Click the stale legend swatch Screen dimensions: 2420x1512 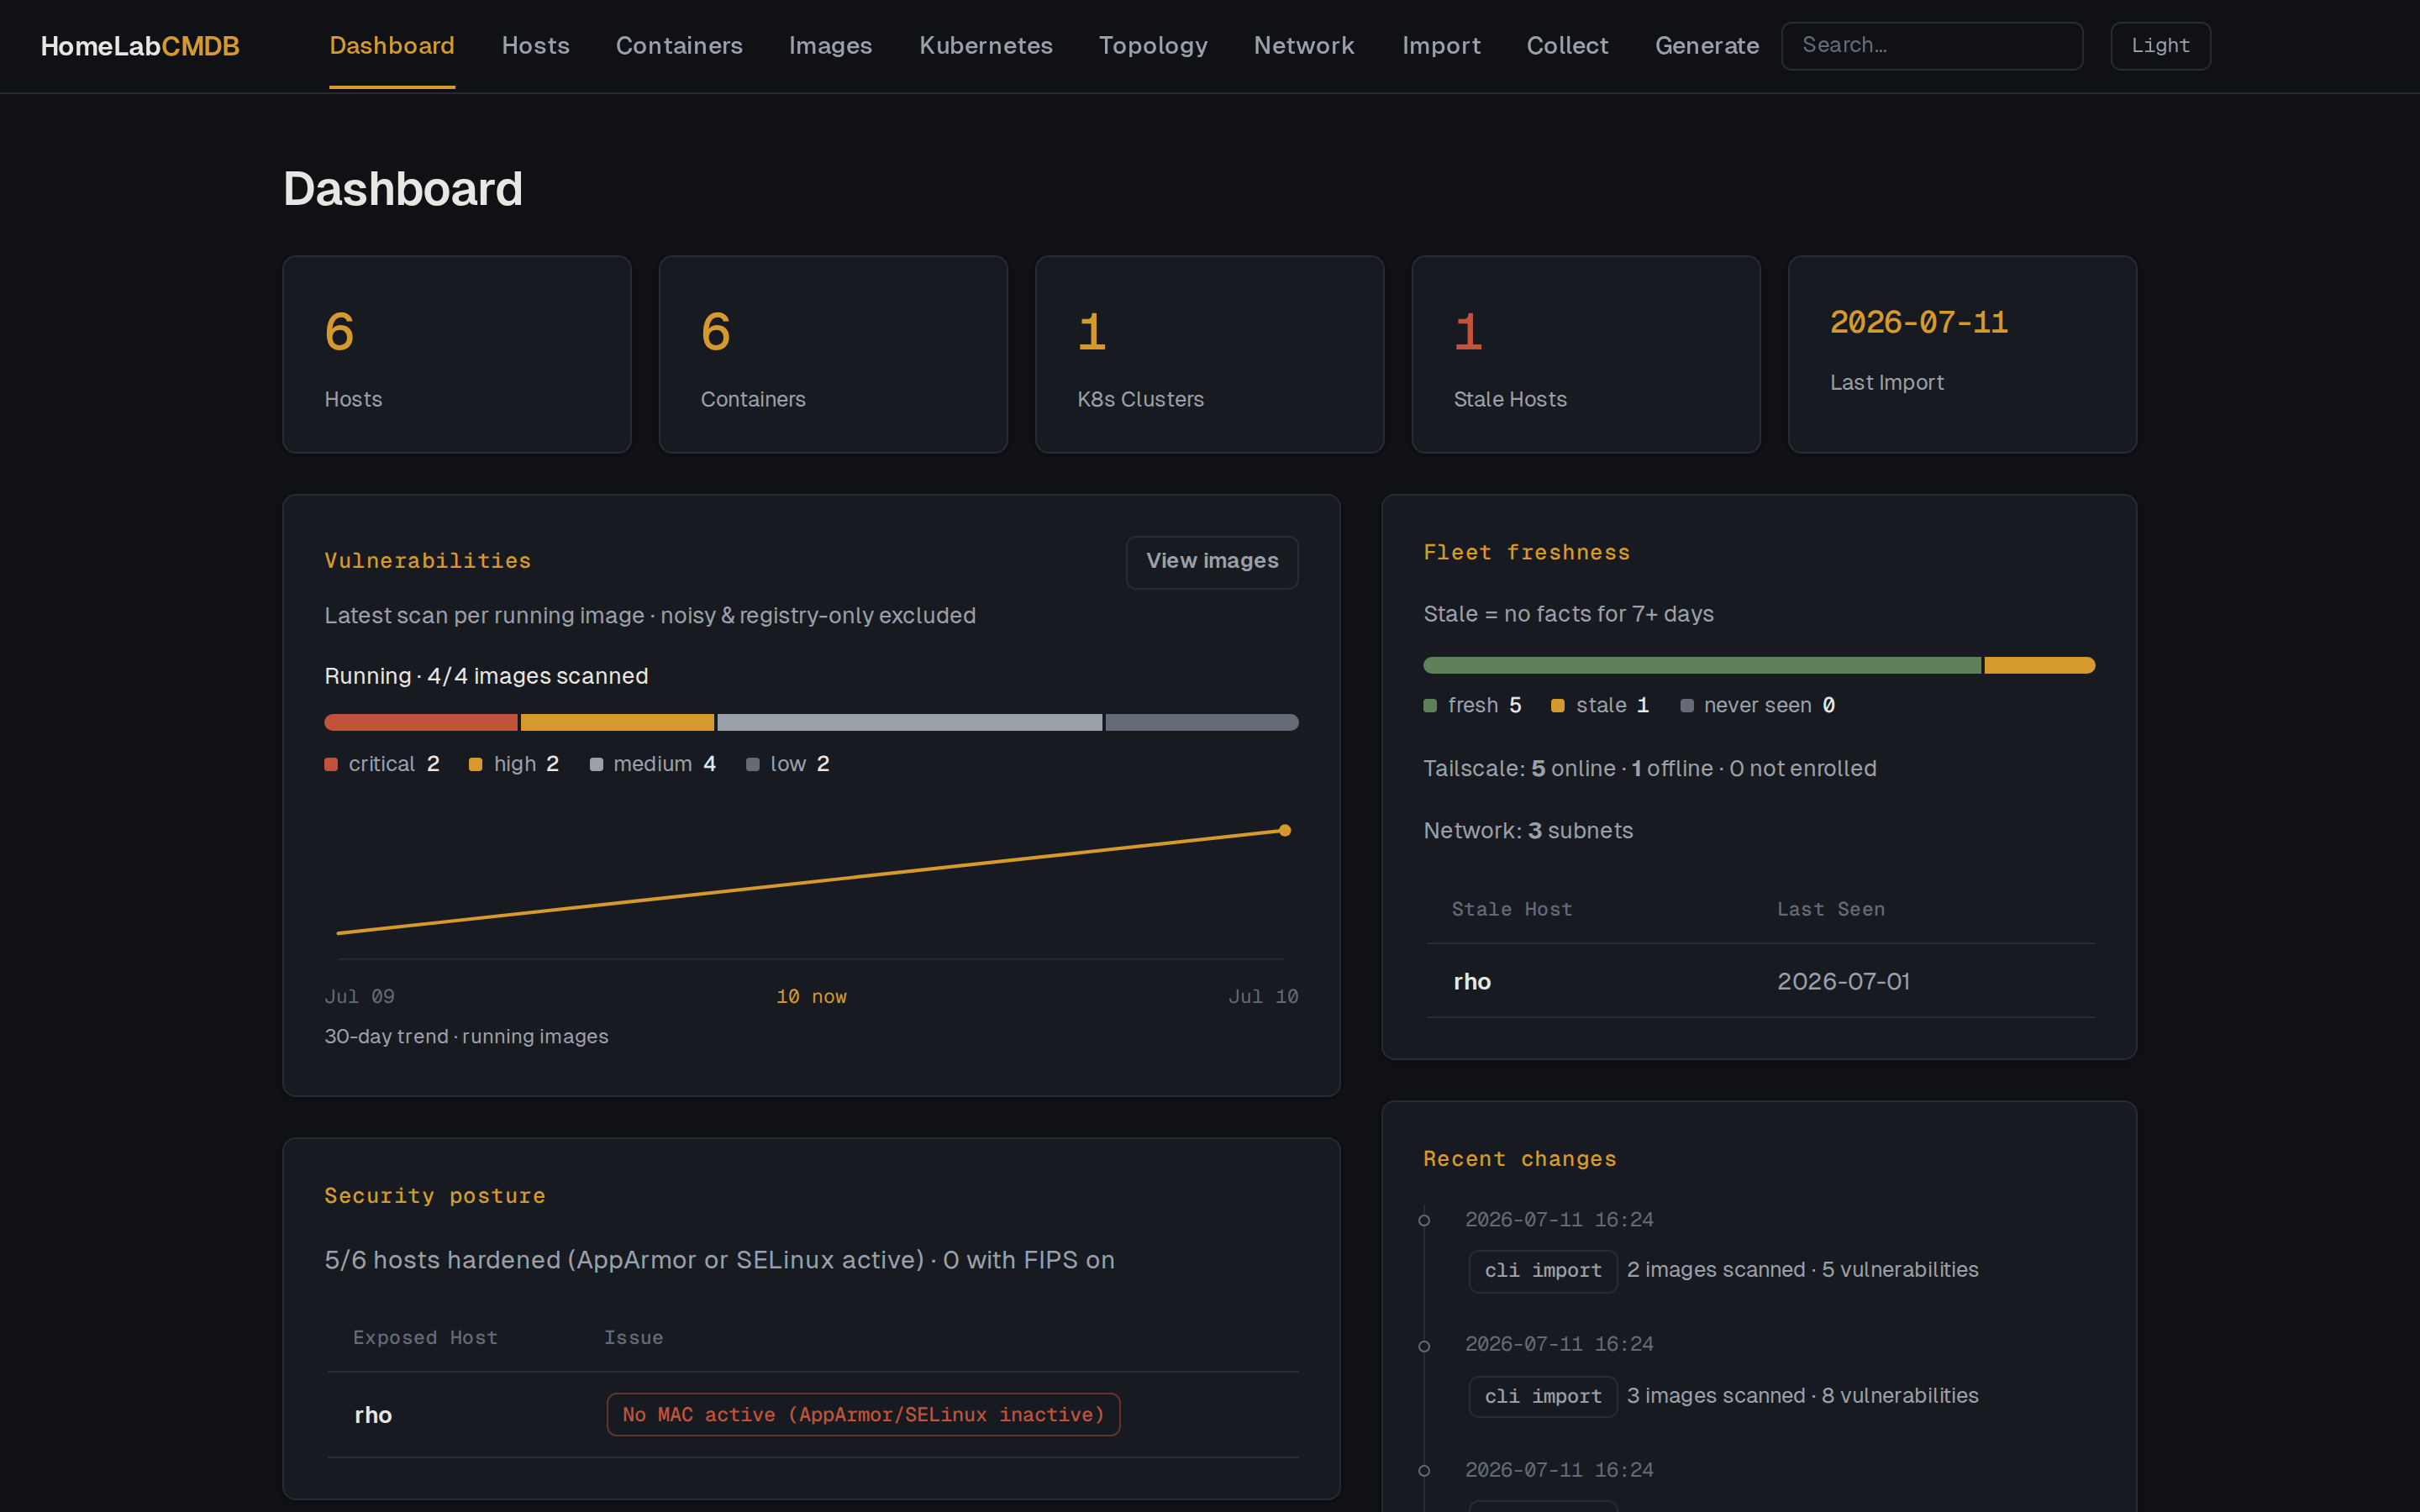[x=1557, y=706]
